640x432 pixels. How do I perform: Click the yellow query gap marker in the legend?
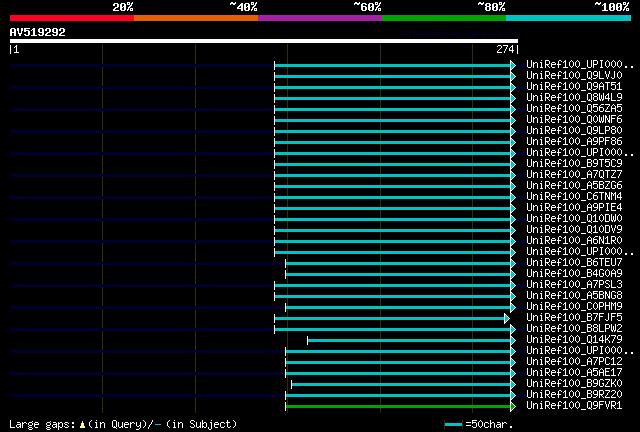[82, 425]
